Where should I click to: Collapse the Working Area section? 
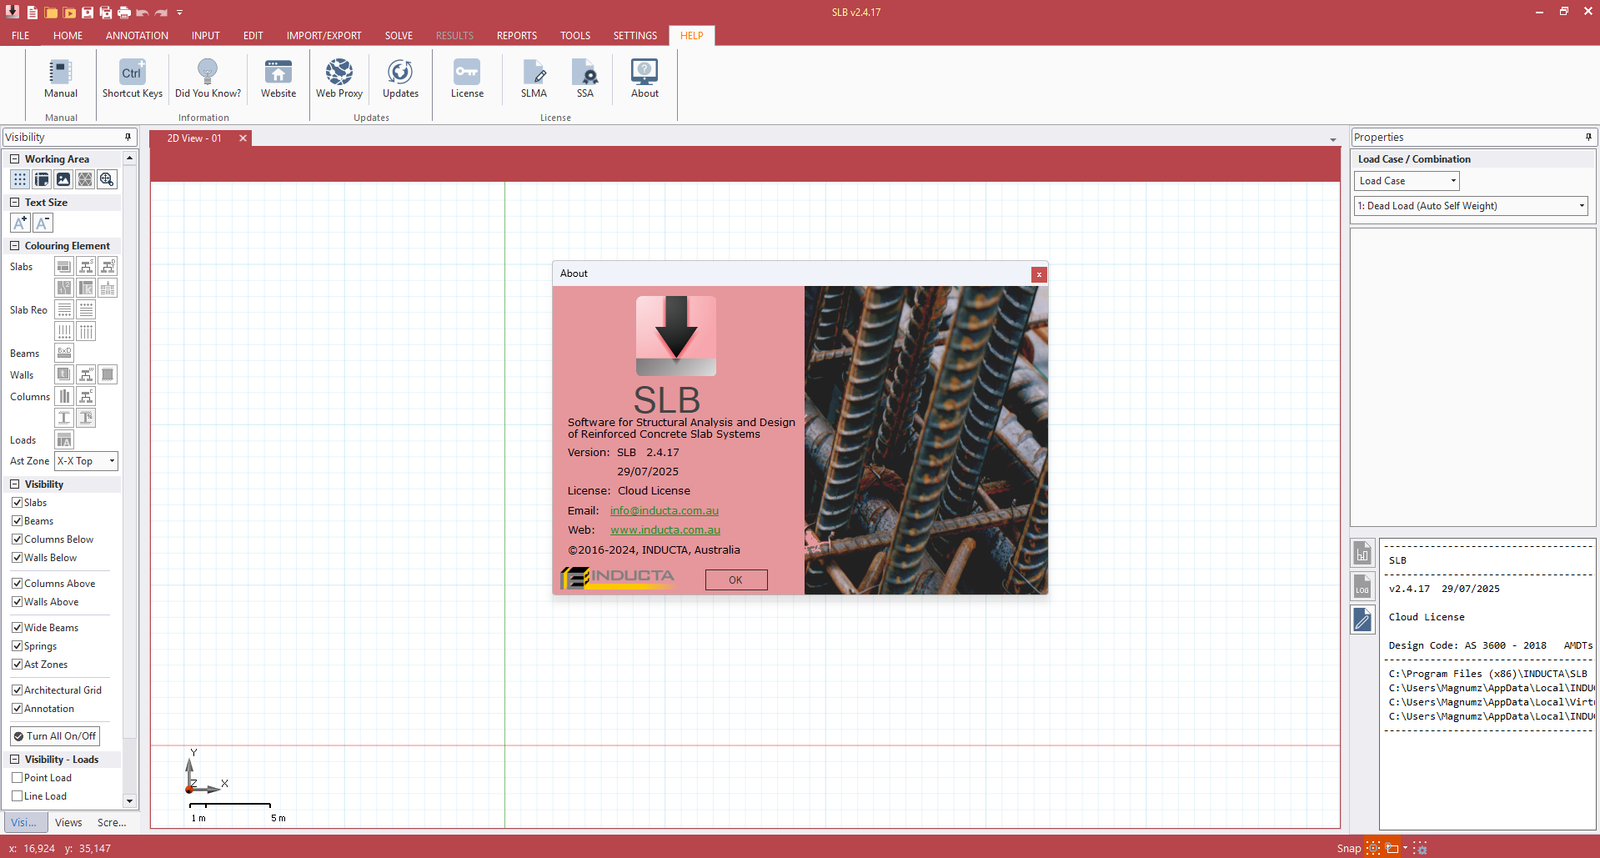point(15,159)
